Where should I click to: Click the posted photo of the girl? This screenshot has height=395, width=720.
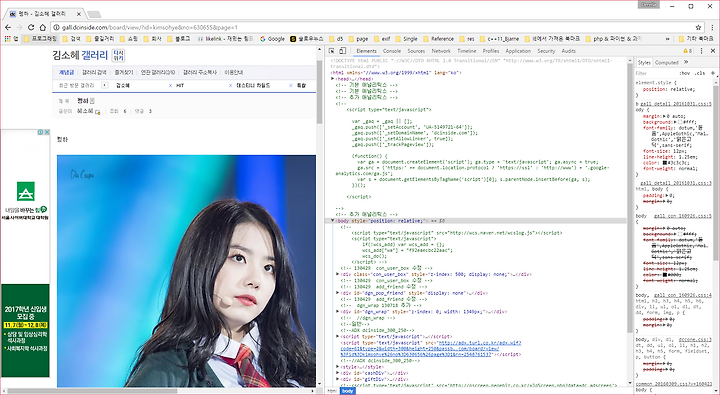186,271
